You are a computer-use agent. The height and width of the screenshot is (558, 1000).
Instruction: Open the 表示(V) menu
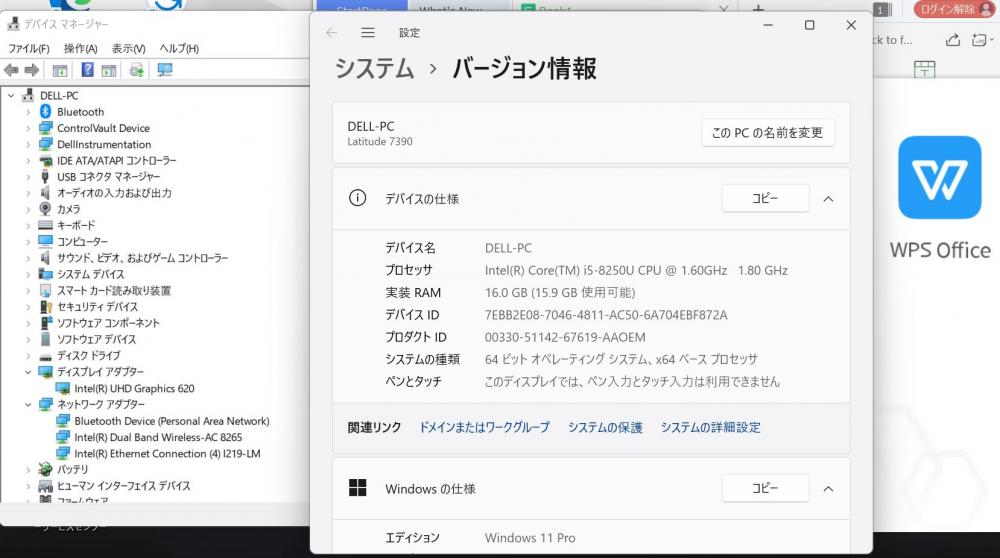(128, 48)
